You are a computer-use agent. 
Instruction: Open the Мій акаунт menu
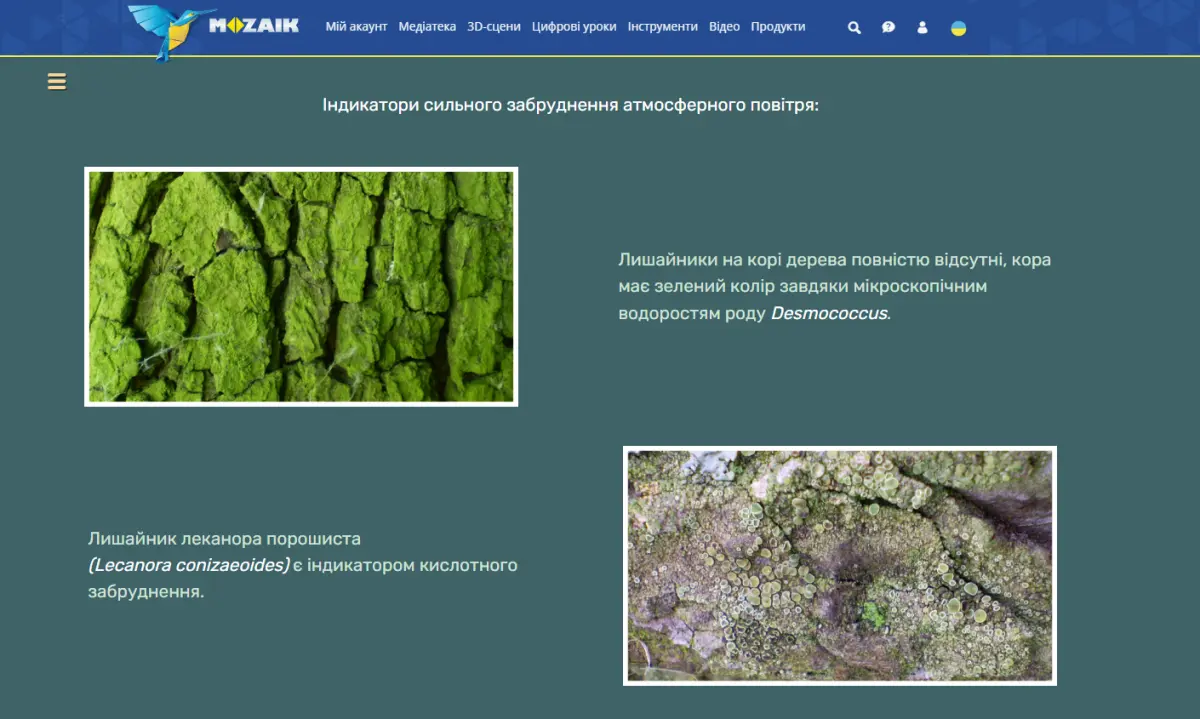point(356,27)
